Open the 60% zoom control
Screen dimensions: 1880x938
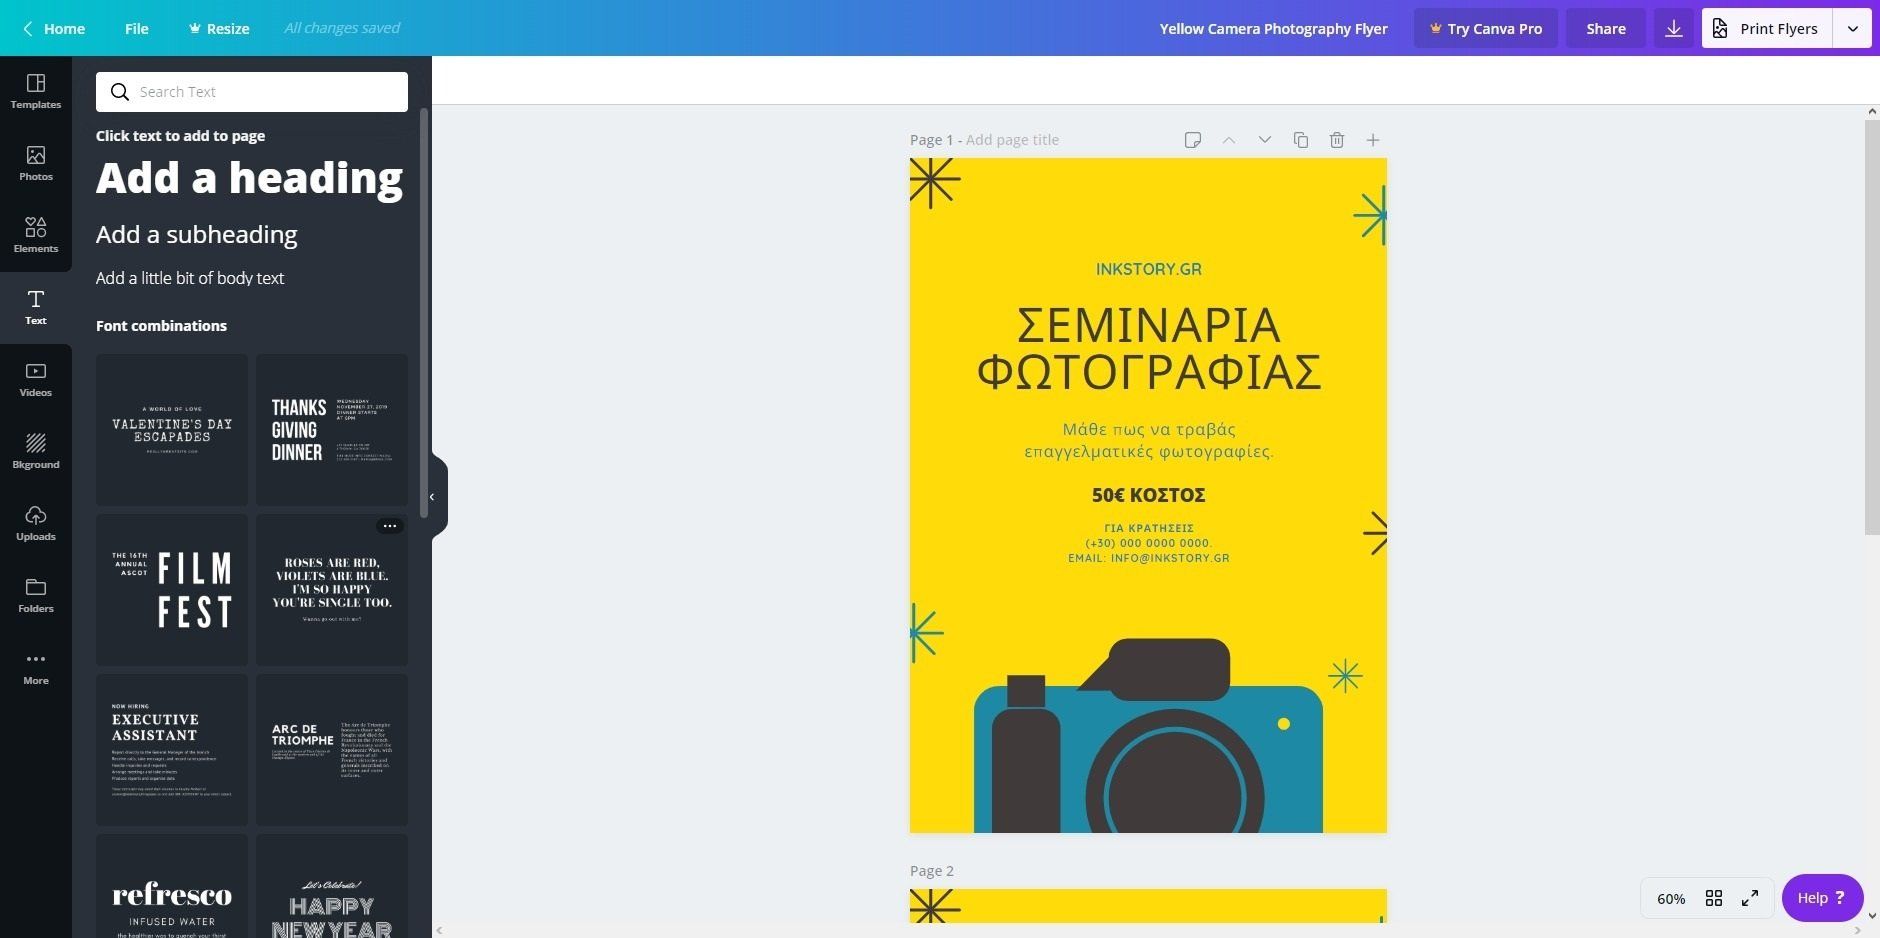[x=1668, y=898]
